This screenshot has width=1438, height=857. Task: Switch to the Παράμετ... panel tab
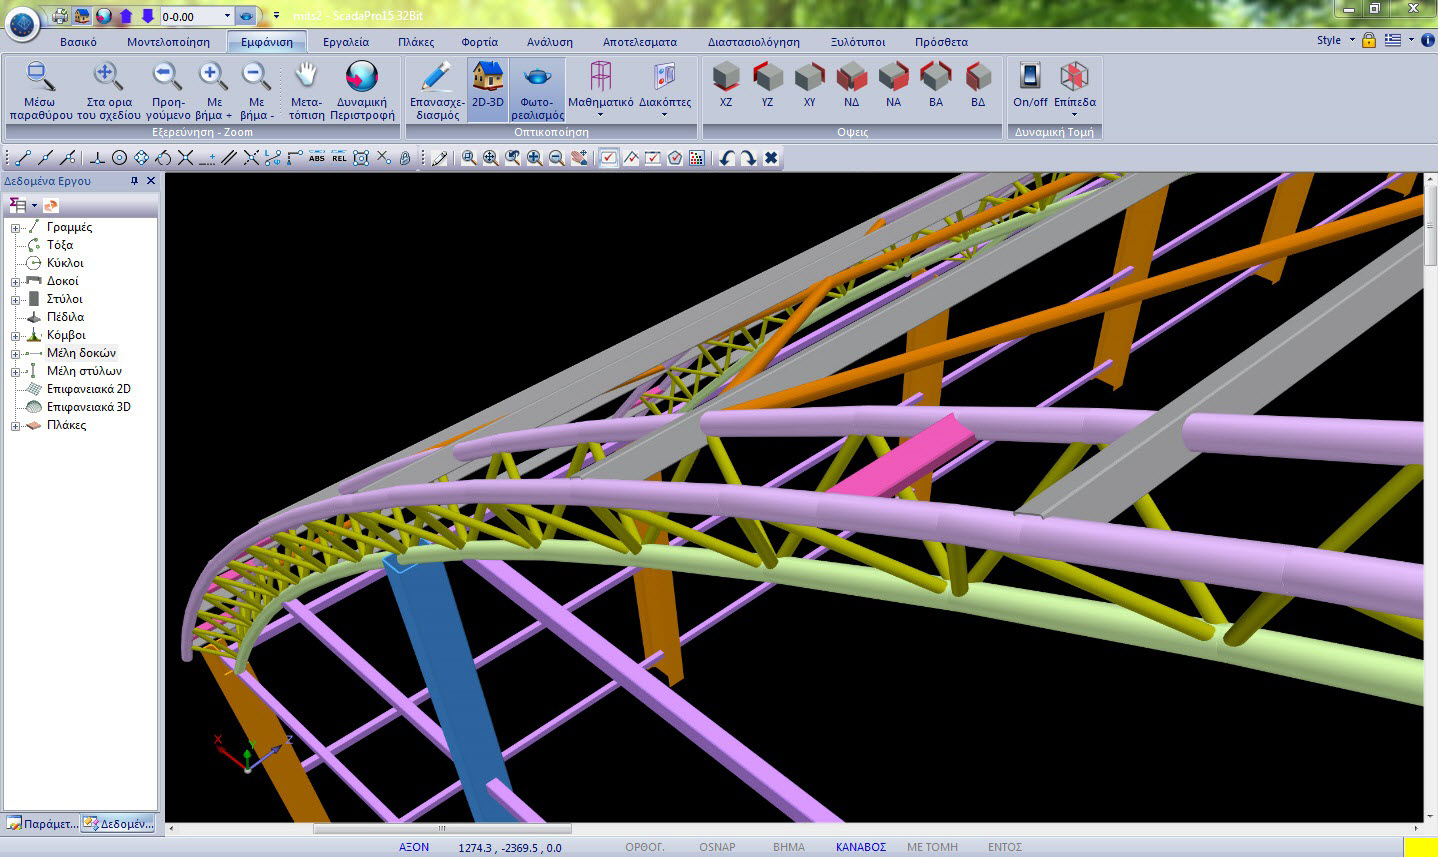tap(41, 824)
